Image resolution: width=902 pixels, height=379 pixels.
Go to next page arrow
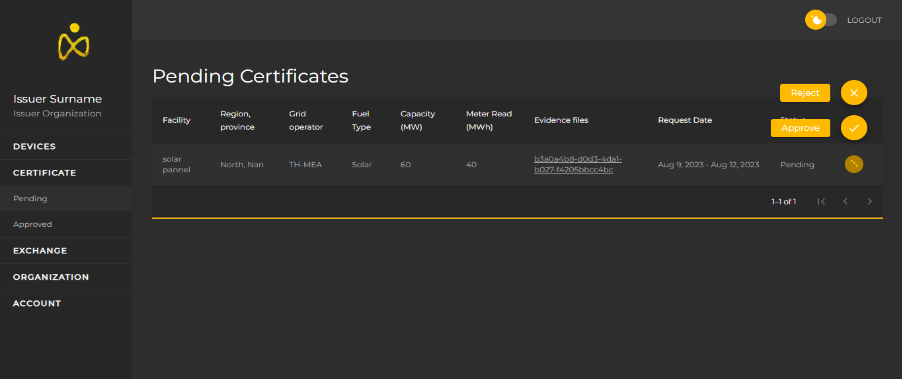point(869,201)
